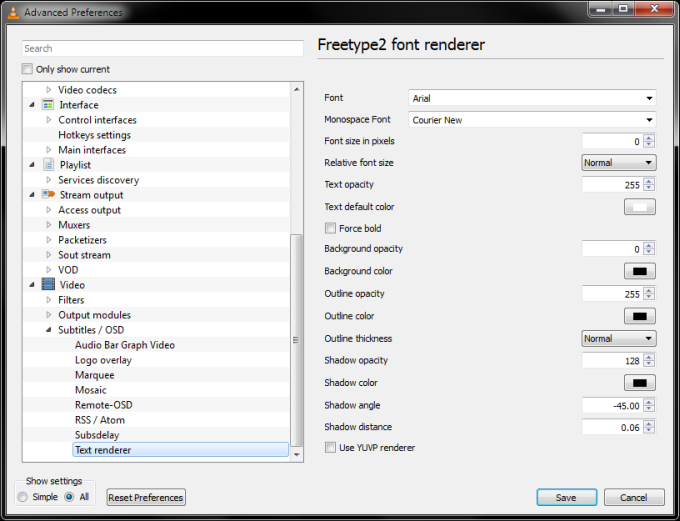
Task: Select Subsdelay in the tree
Action: [97, 435]
